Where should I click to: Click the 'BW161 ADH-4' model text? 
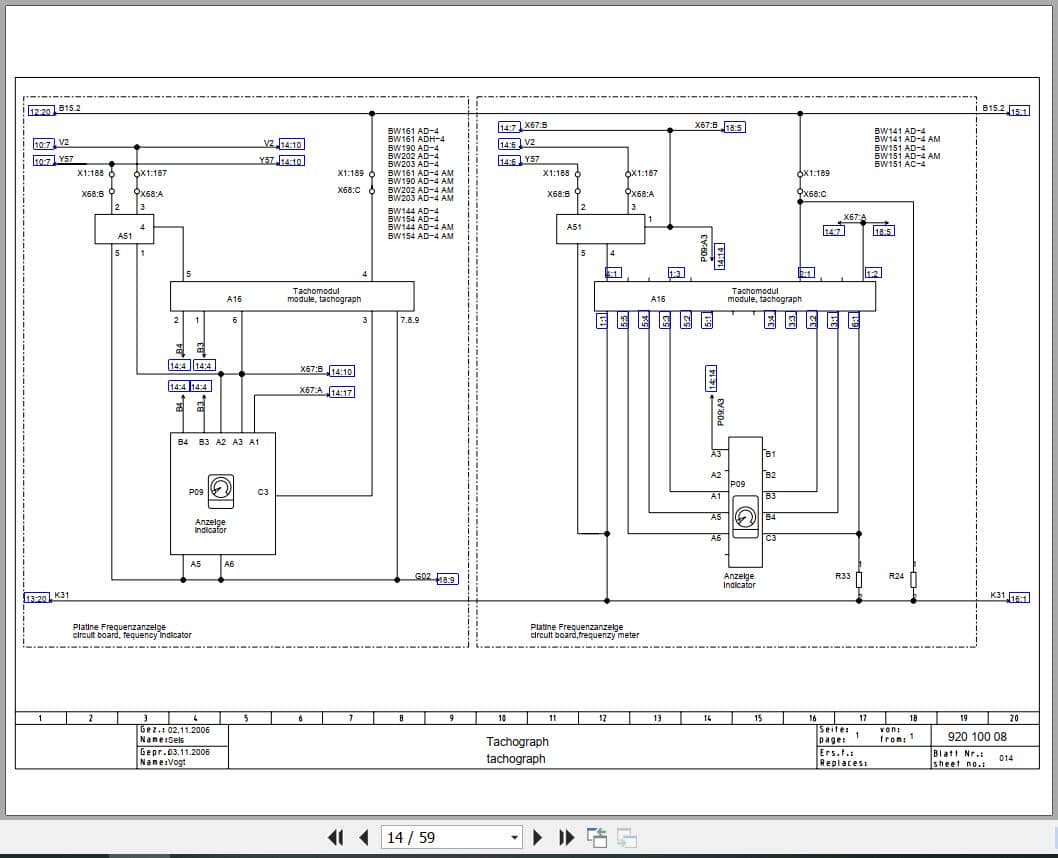coord(416,140)
